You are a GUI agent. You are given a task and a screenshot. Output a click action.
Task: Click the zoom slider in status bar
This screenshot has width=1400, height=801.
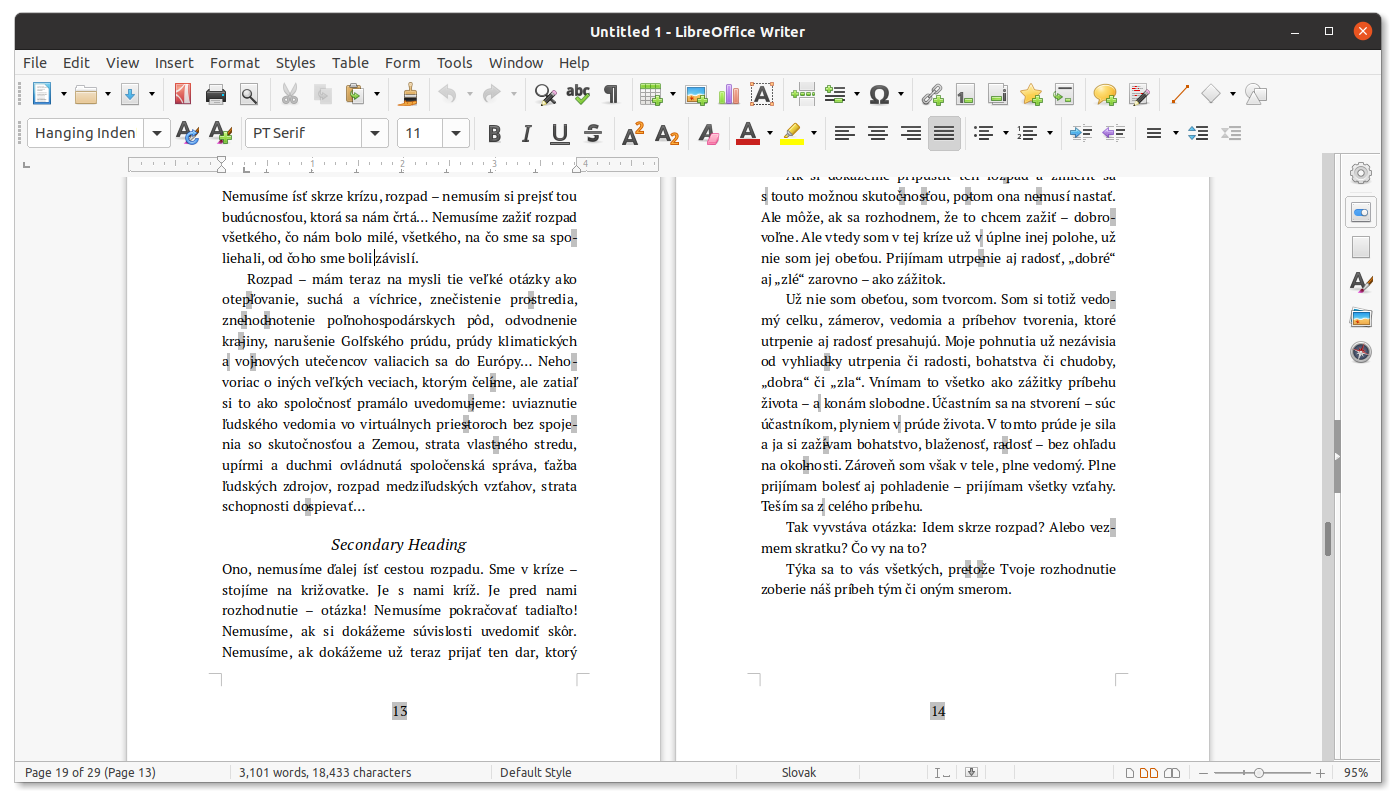[x=1258, y=773]
